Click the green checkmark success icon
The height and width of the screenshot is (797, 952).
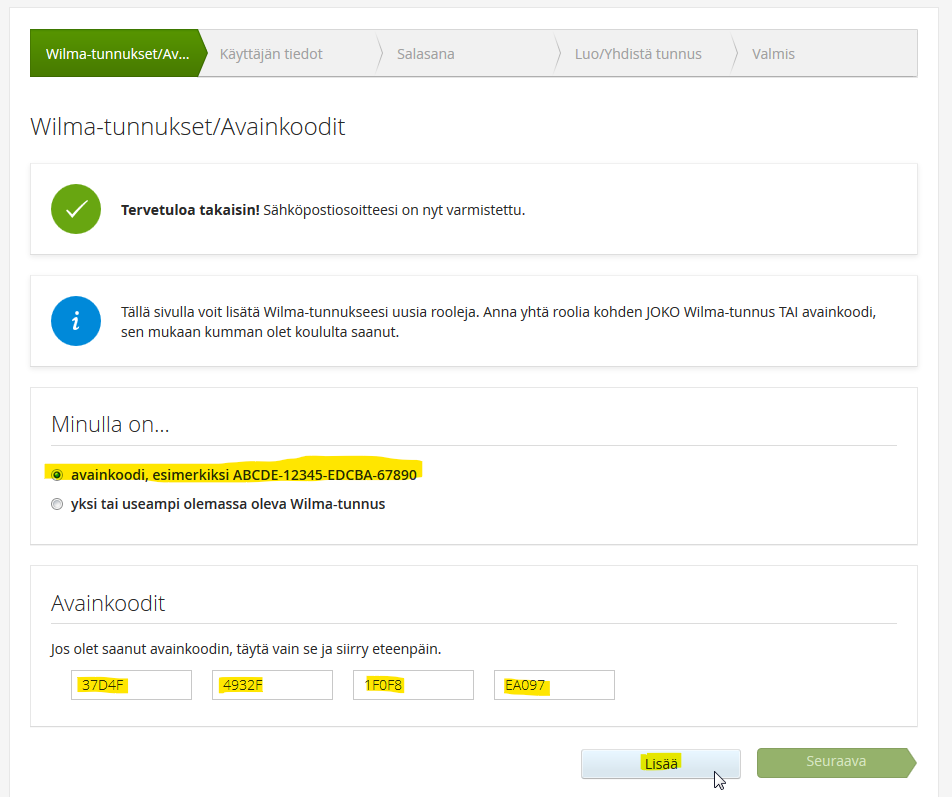click(76, 209)
